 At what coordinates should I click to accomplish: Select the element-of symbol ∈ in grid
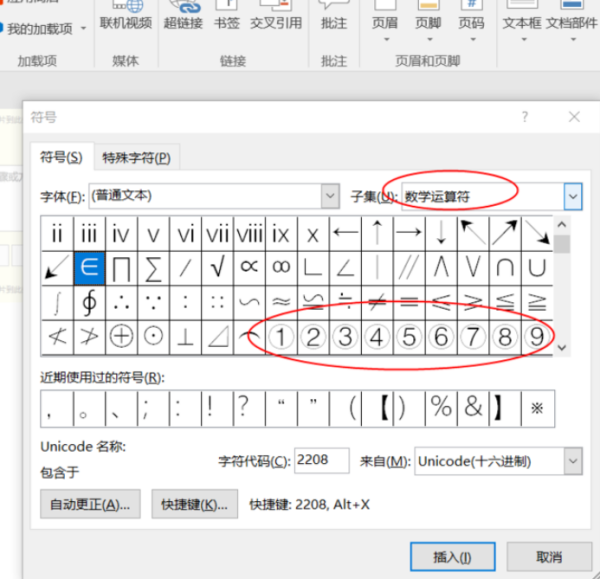[89, 268]
